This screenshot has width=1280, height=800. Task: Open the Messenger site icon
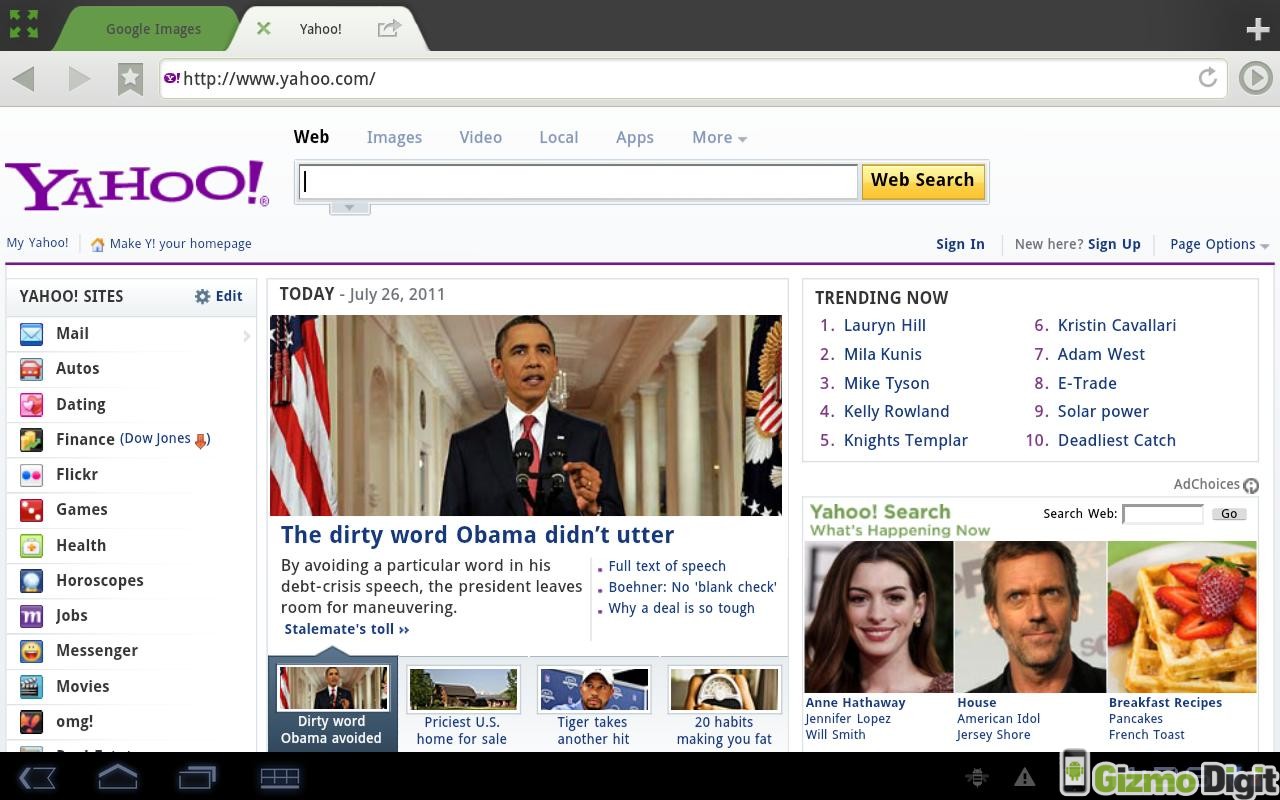point(31,651)
